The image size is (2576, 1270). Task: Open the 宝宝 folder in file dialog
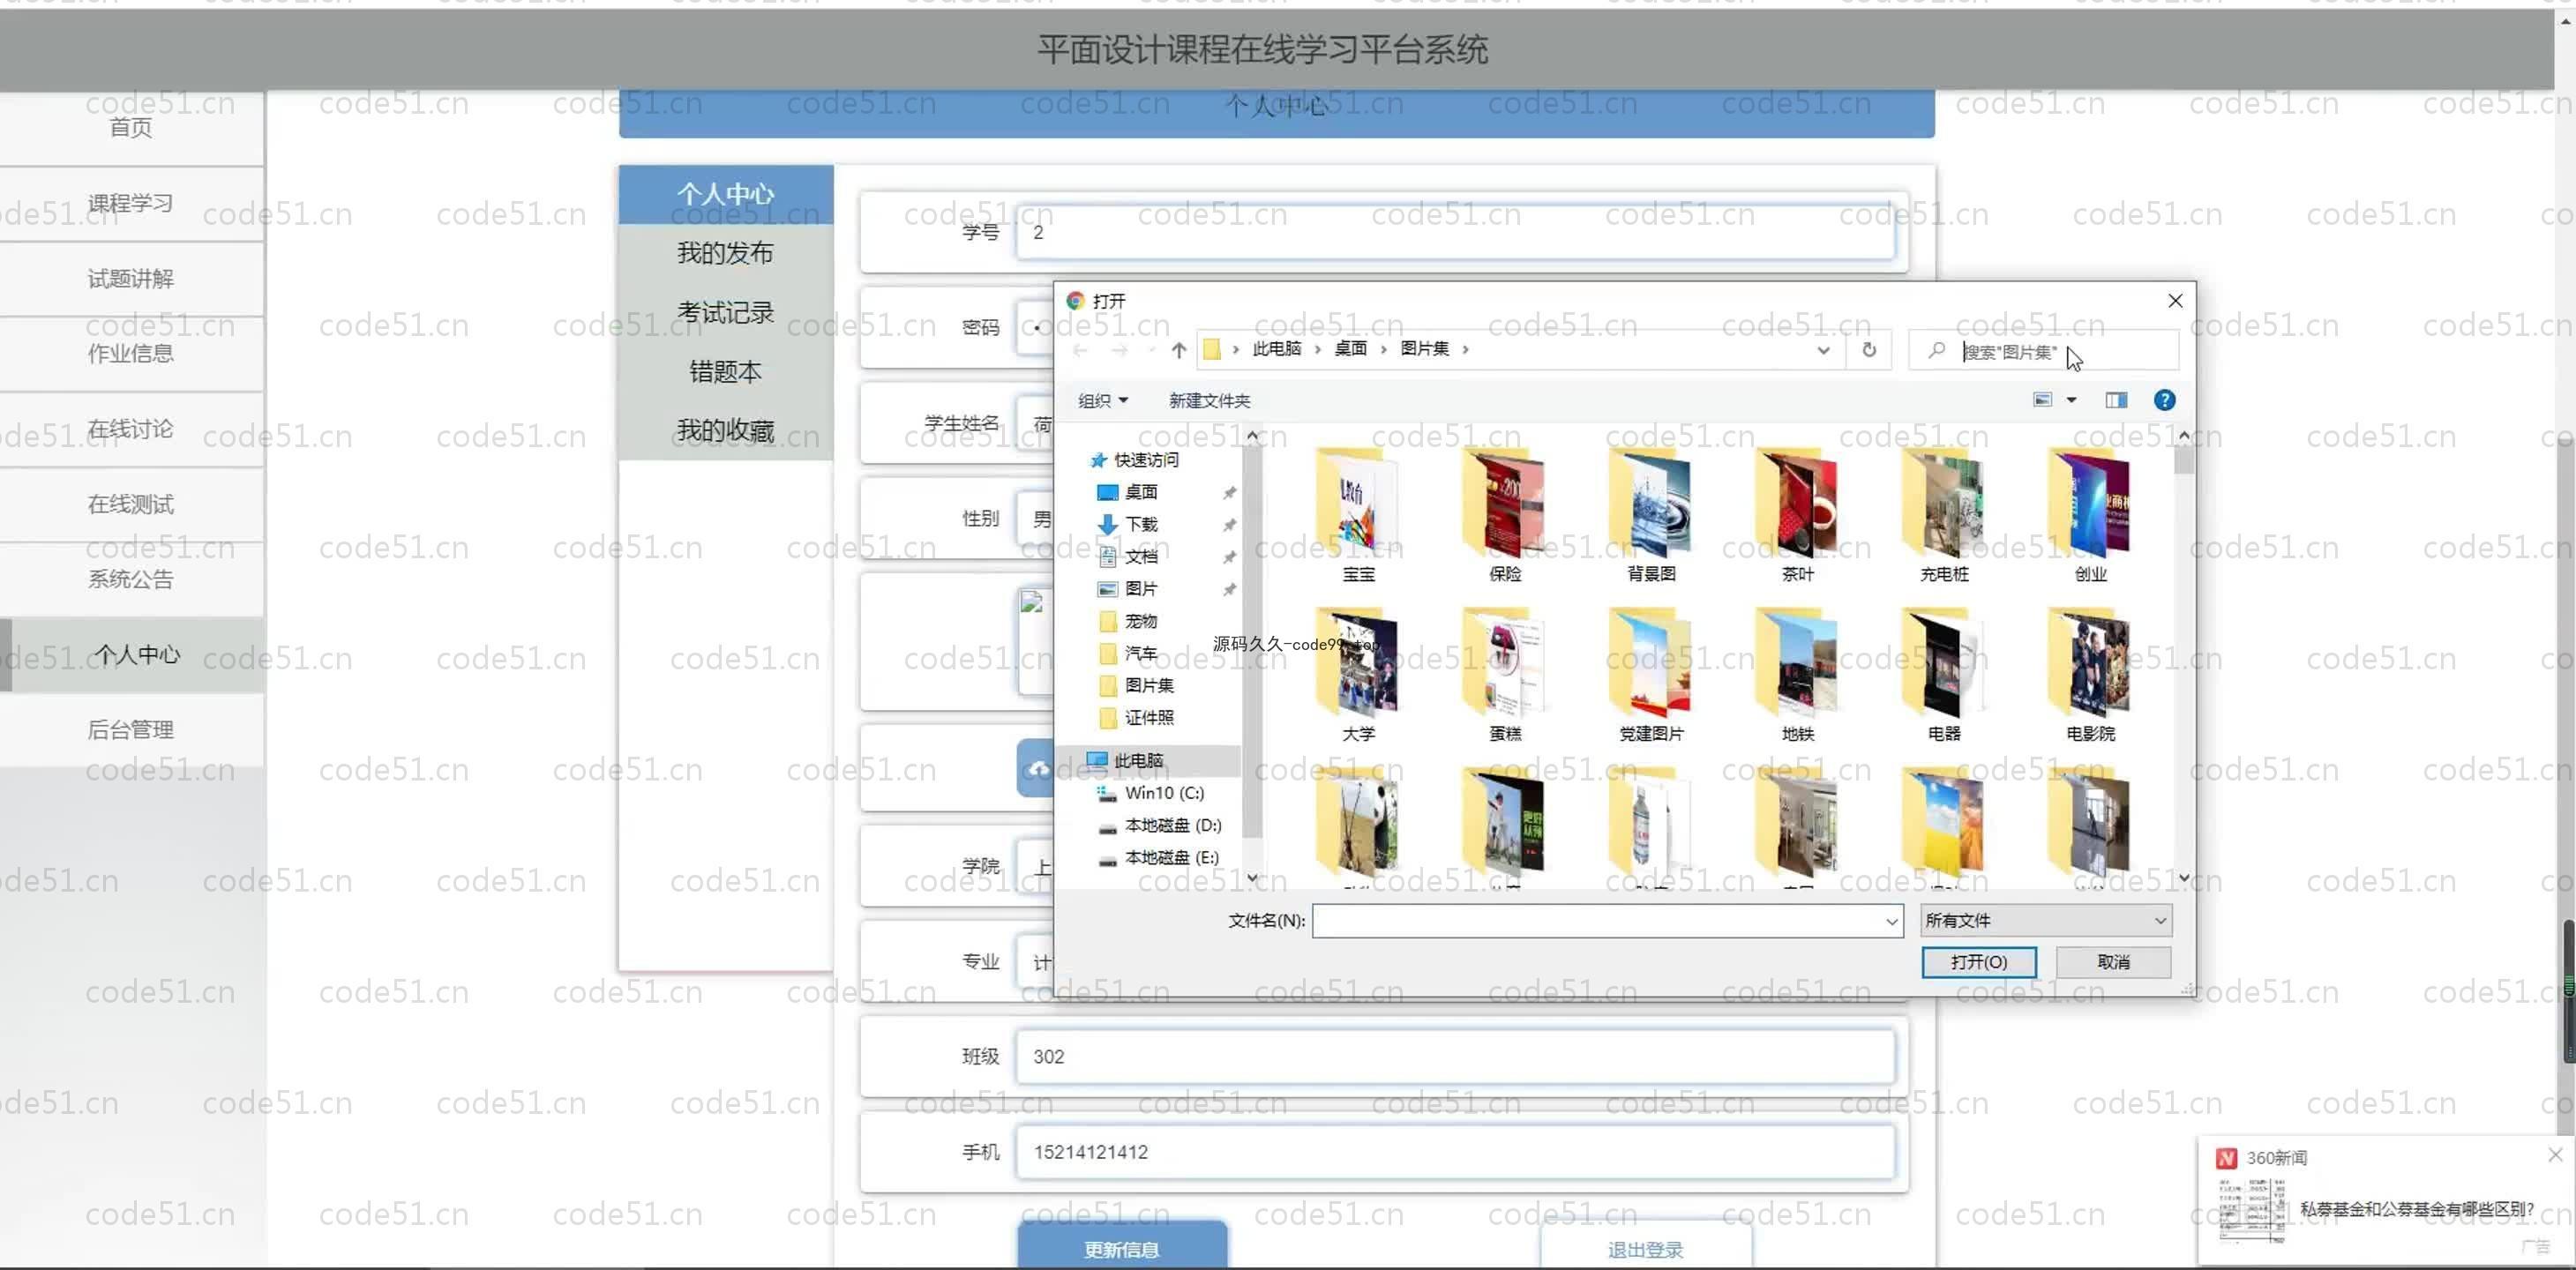pos(1358,514)
